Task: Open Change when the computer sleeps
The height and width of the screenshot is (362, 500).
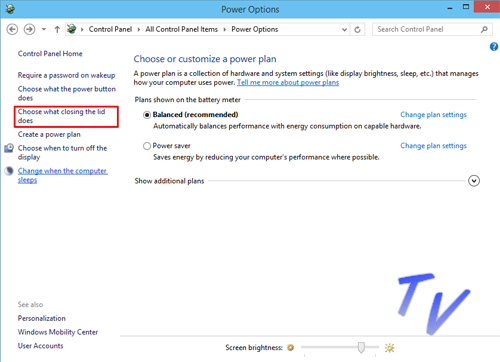Action: (63, 175)
